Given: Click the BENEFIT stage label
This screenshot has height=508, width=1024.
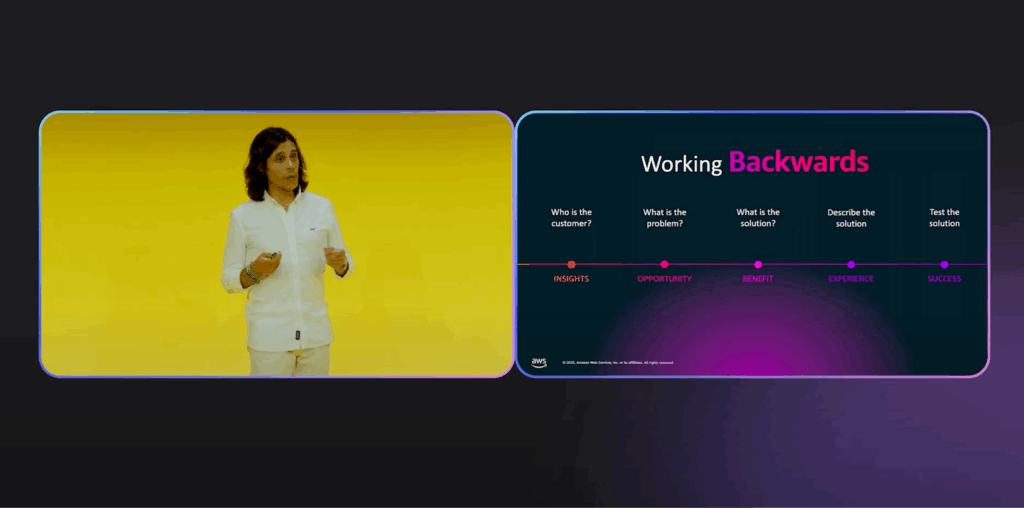Looking at the screenshot, I should [758, 279].
